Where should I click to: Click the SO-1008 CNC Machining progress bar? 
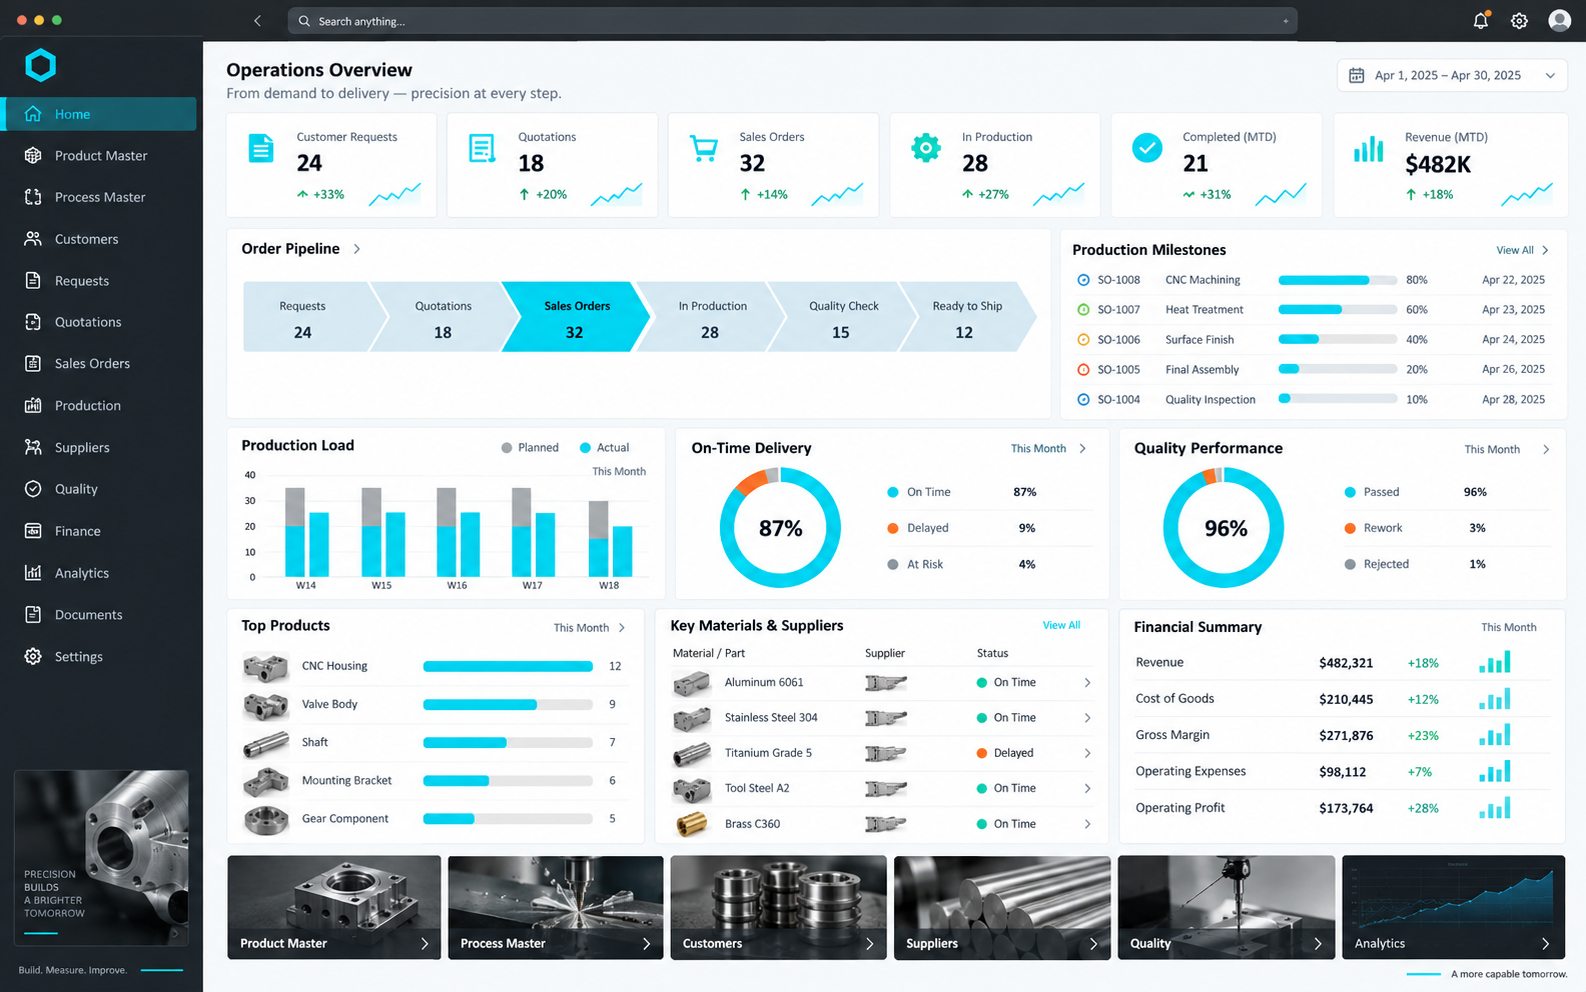1337,280
